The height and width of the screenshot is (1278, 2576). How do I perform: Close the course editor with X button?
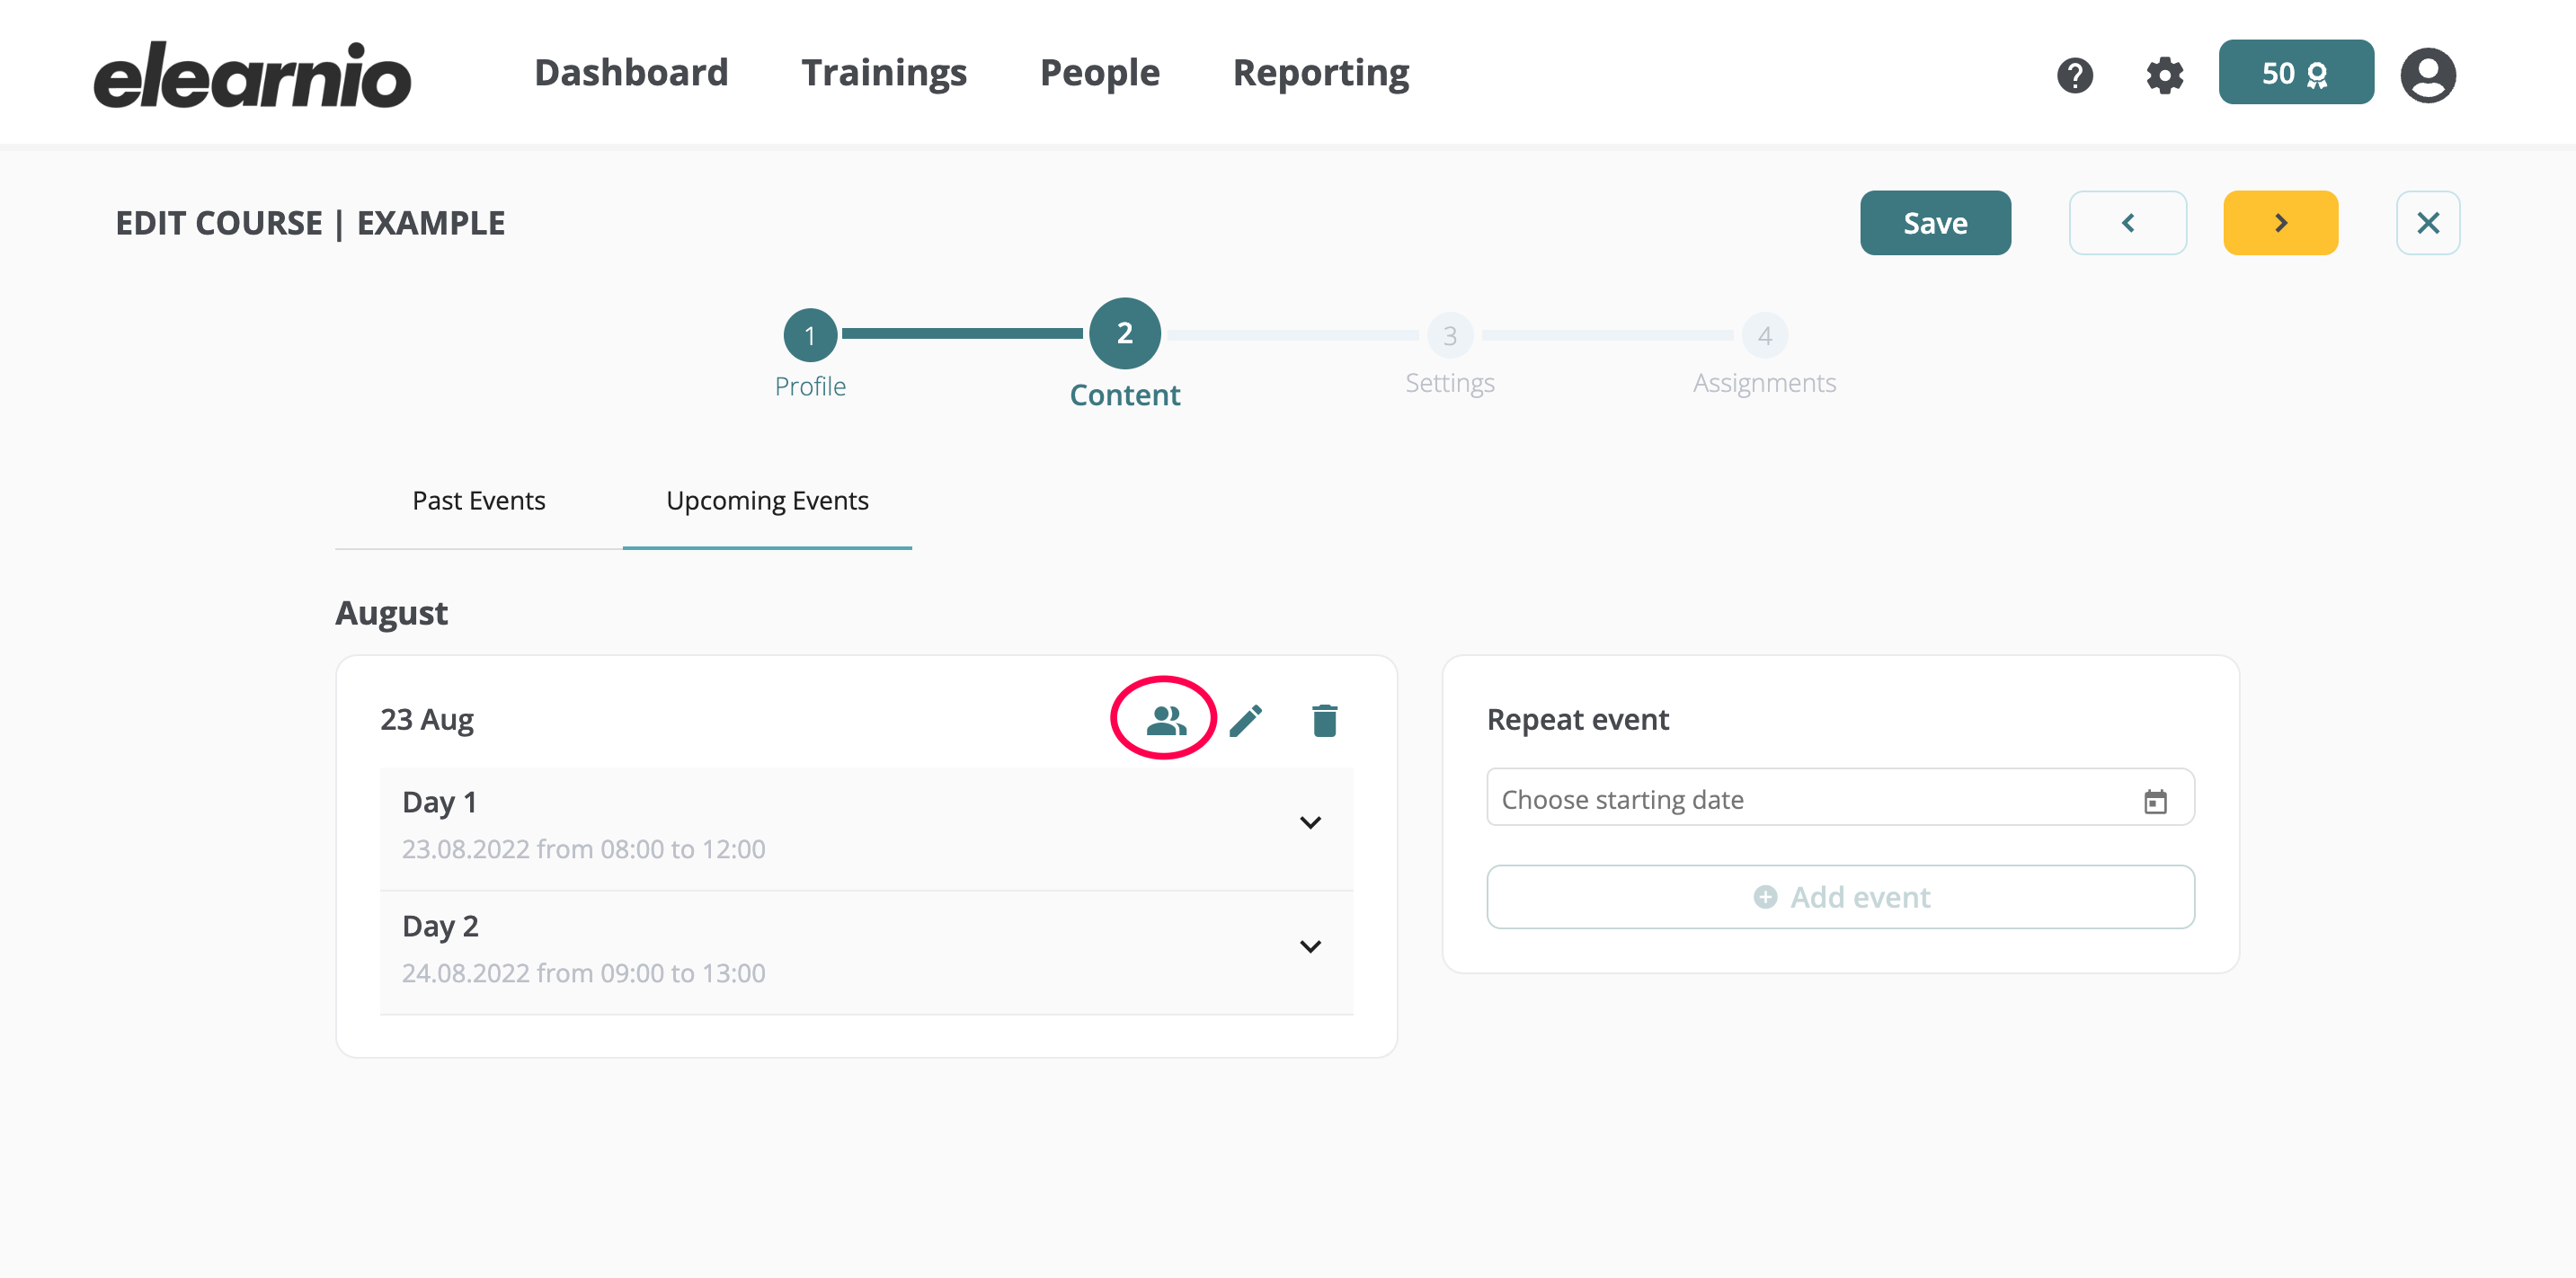2428,223
